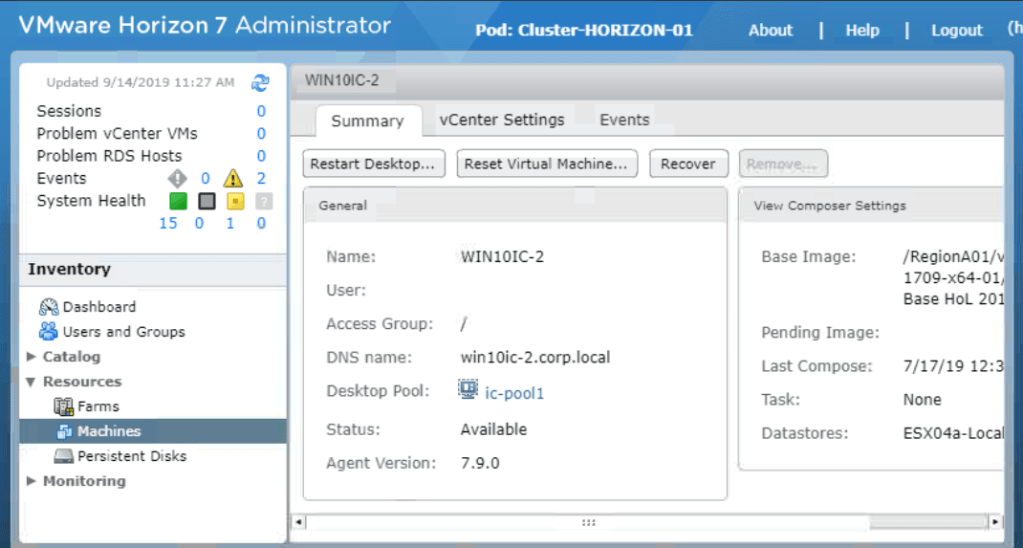
Task: Click the green System Health status icon
Action: click(x=178, y=201)
